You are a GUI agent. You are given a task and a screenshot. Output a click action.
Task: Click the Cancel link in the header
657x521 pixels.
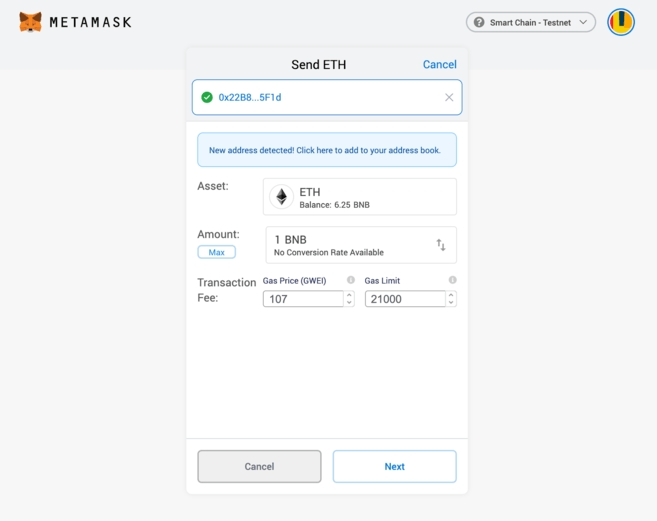[439, 64]
